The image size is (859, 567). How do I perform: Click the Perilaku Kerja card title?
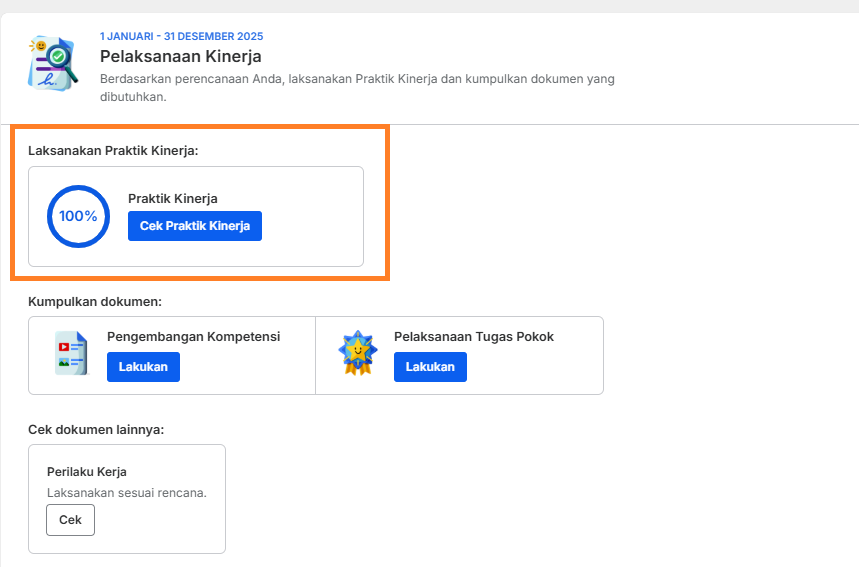click(87, 472)
